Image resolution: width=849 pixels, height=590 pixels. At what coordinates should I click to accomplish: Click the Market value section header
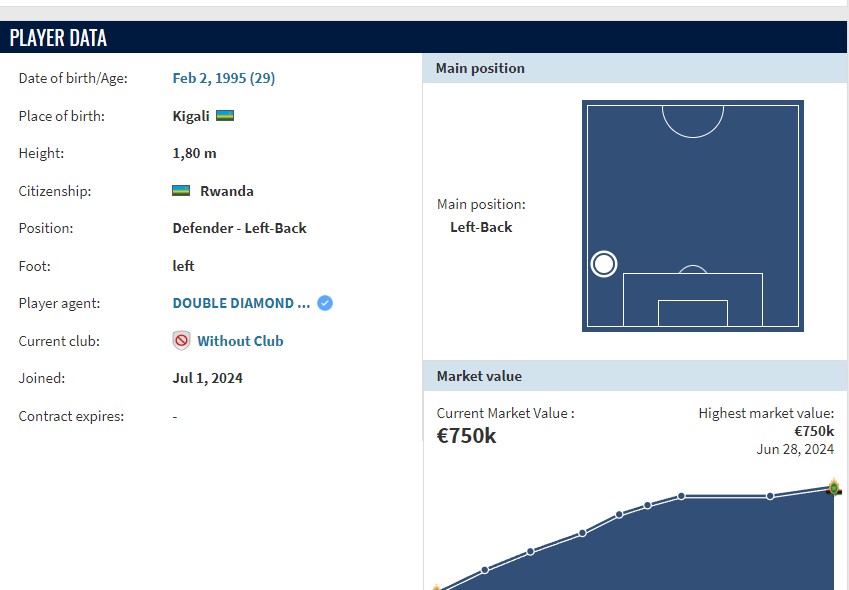tap(479, 376)
